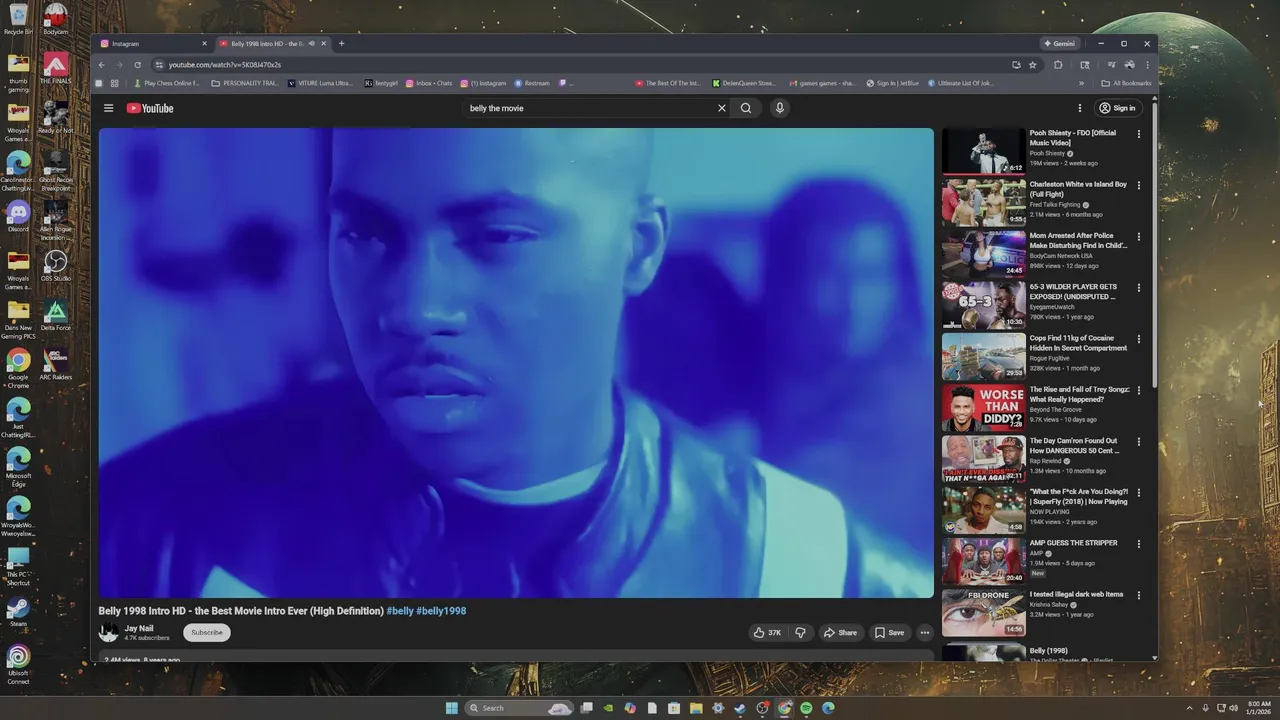The width and height of the screenshot is (1280, 720).
Task: Clear the YouTube search box text
Action: (722, 108)
